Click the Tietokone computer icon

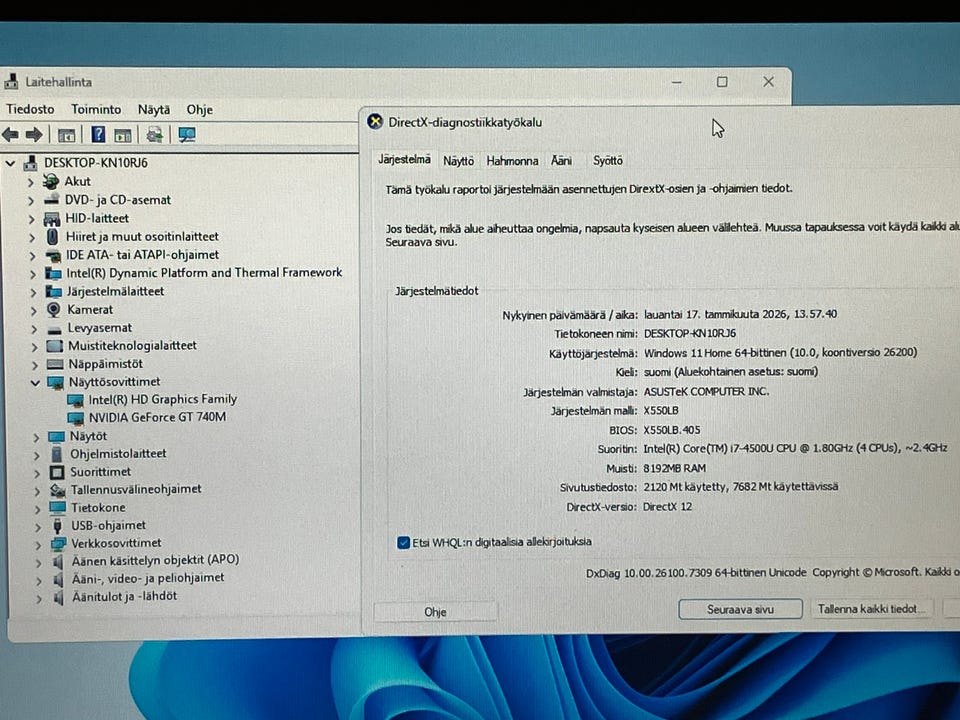[58, 508]
